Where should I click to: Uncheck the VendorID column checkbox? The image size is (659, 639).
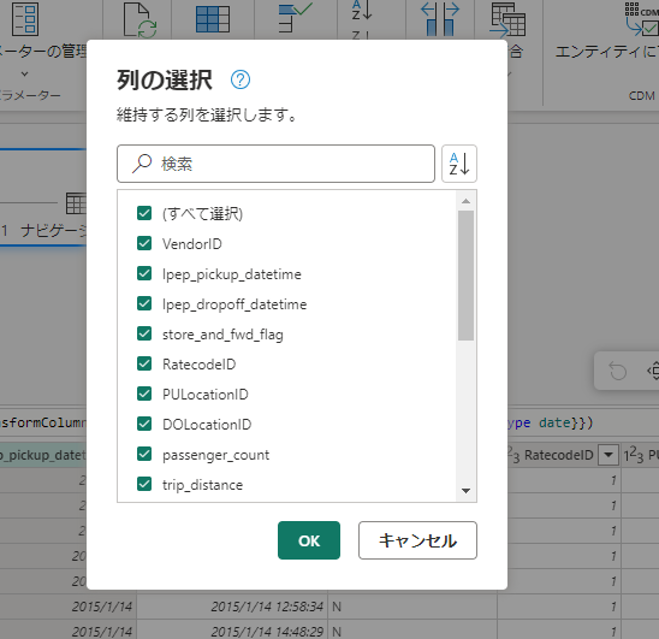pyautogui.click(x=144, y=243)
